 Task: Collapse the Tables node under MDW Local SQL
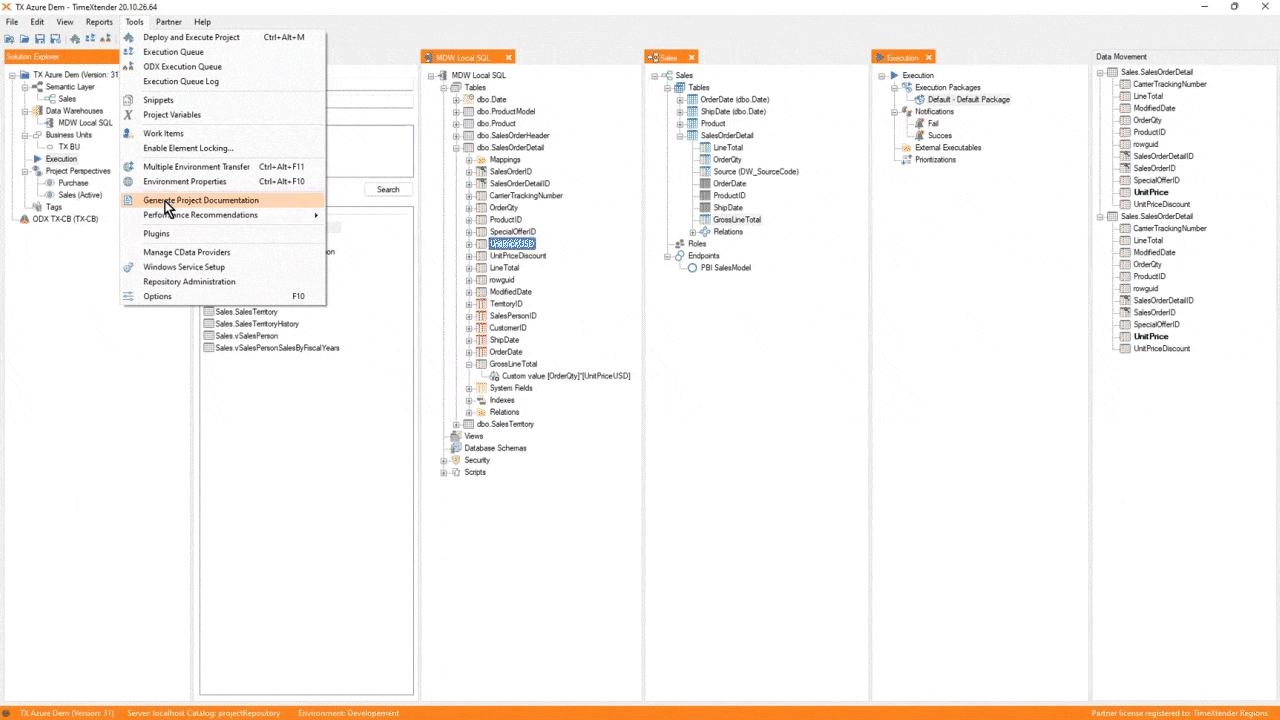coord(442,87)
